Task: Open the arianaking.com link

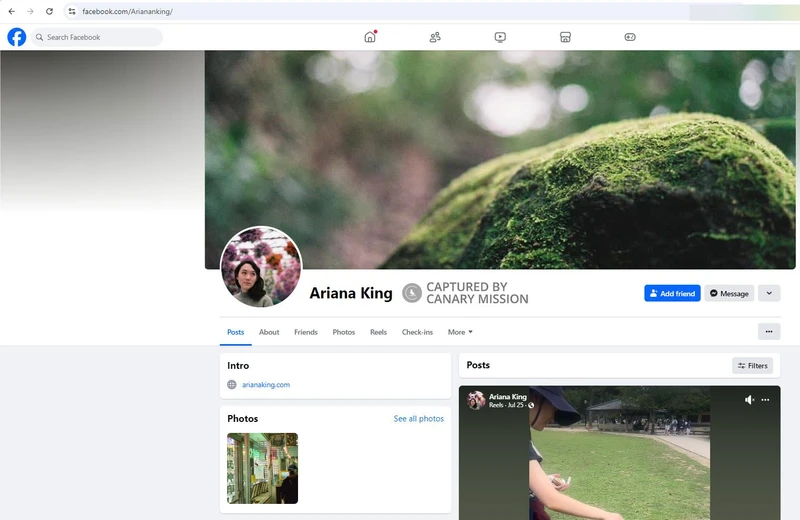Action: click(x=266, y=385)
